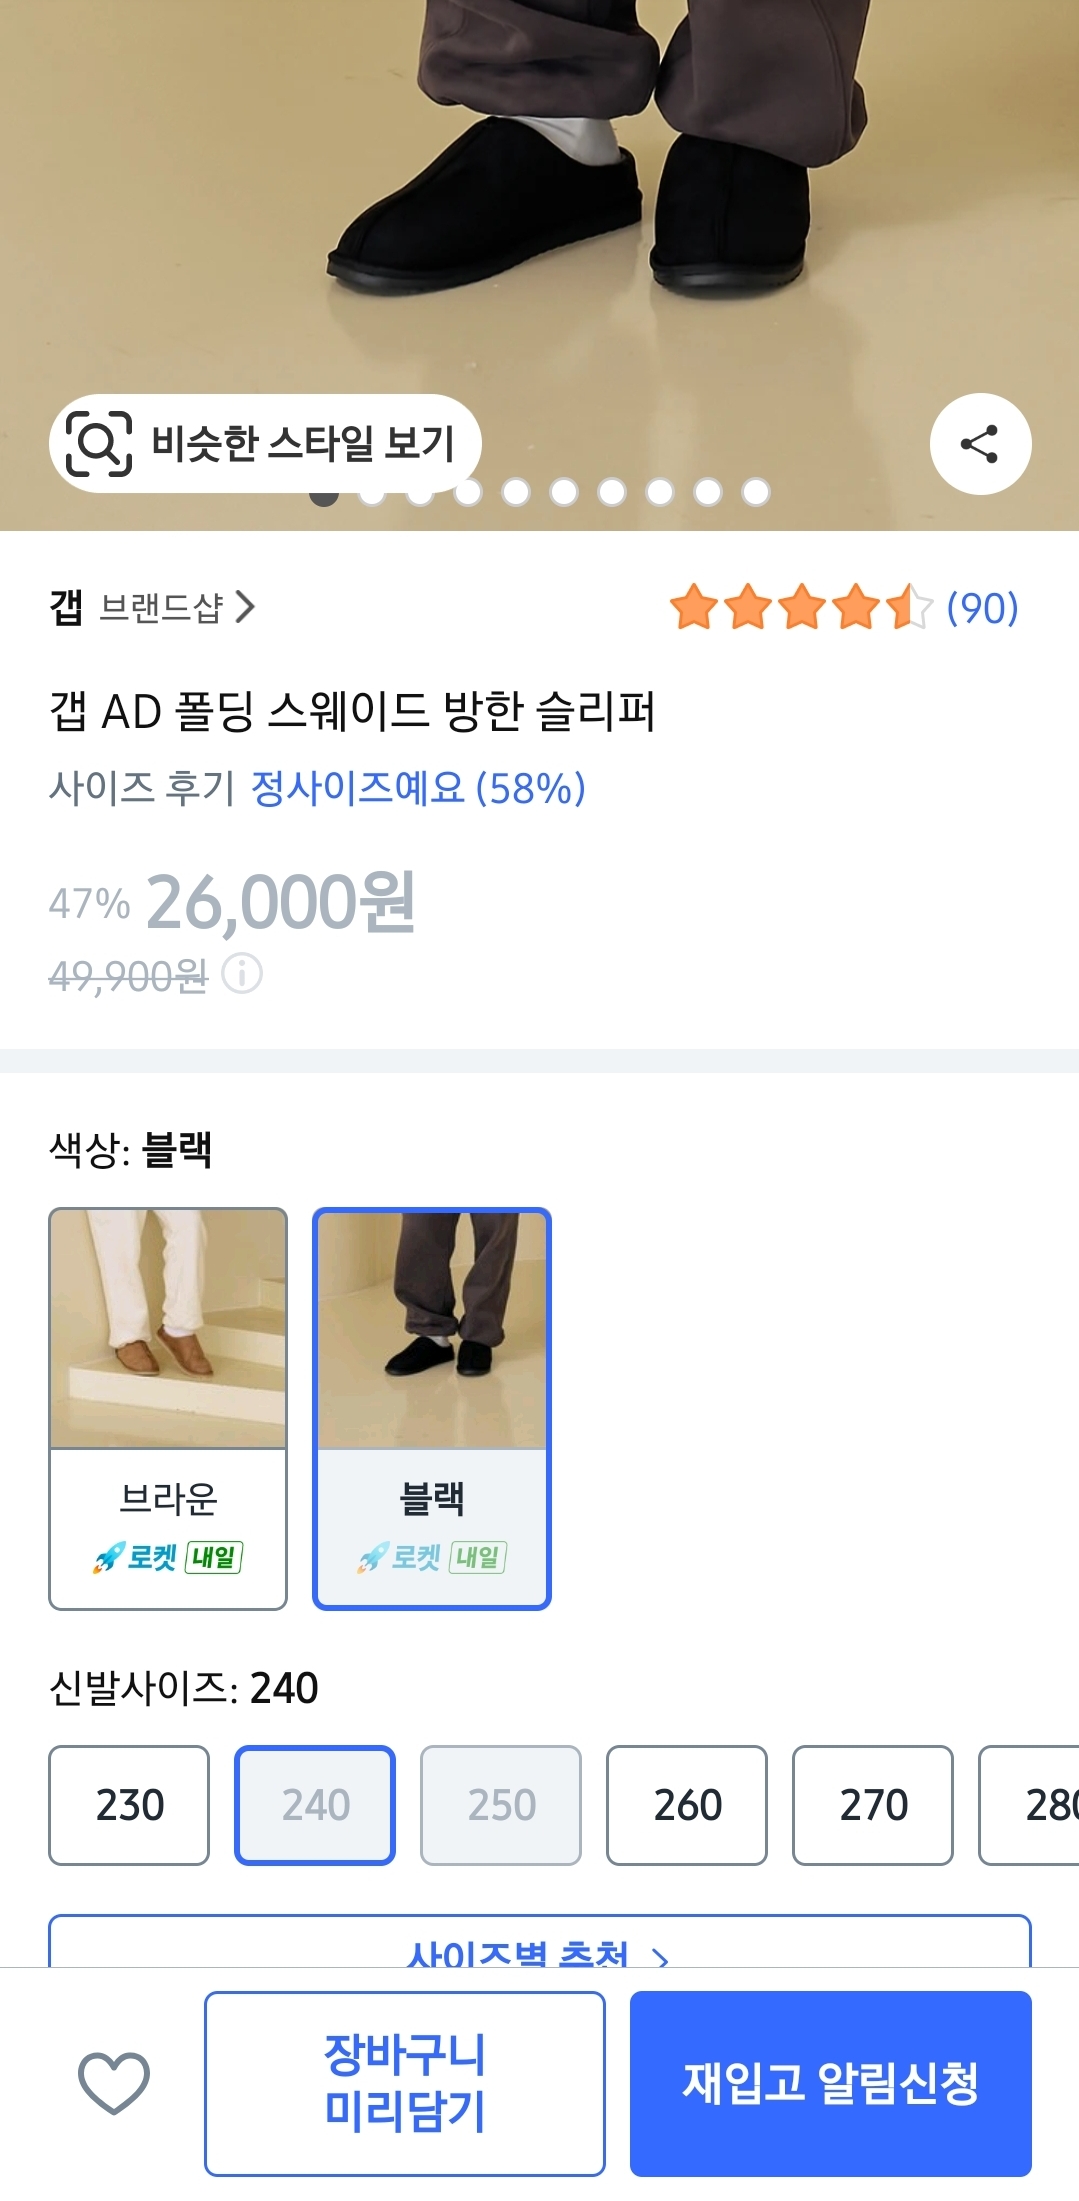Select partially visible size 280

point(1040,1805)
